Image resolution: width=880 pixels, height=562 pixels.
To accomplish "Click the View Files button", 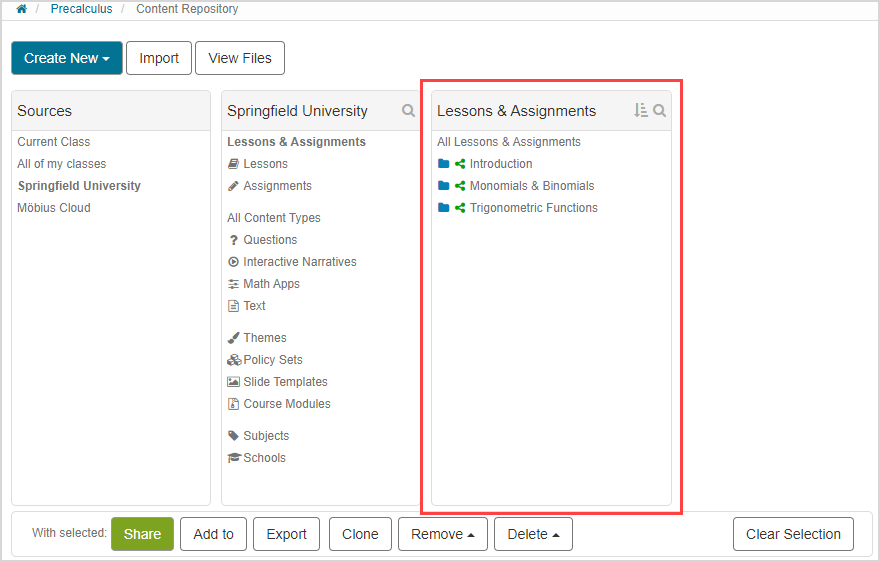I will pos(240,58).
